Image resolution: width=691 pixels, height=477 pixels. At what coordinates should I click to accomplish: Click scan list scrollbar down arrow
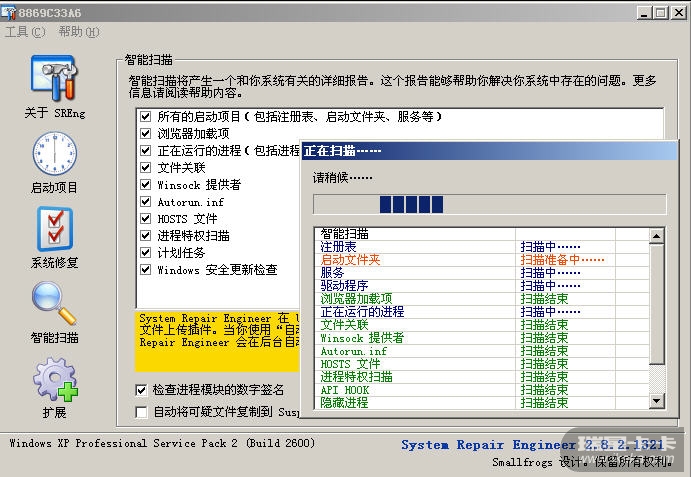tap(657, 401)
